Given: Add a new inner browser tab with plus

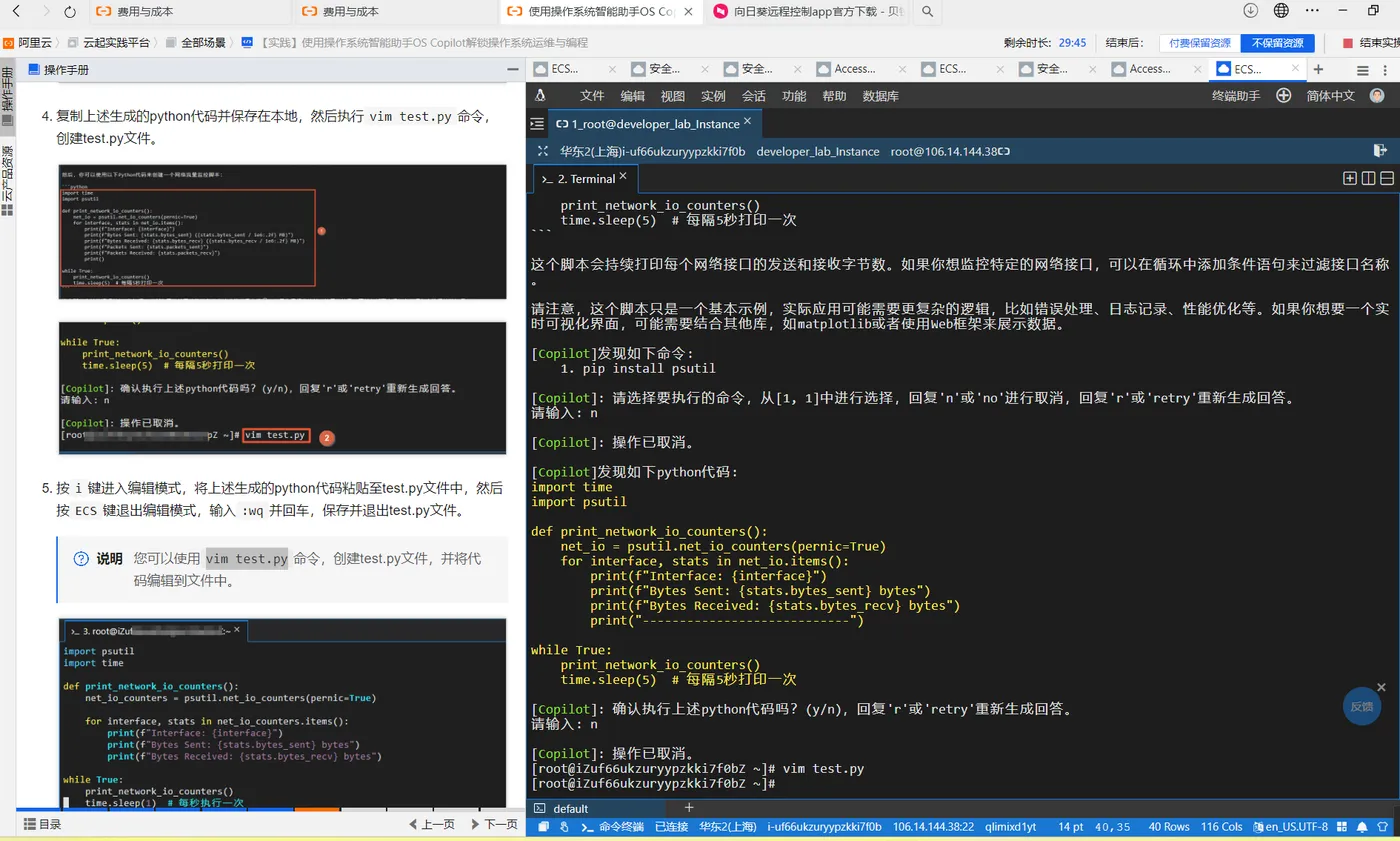Looking at the screenshot, I should point(1318,69).
